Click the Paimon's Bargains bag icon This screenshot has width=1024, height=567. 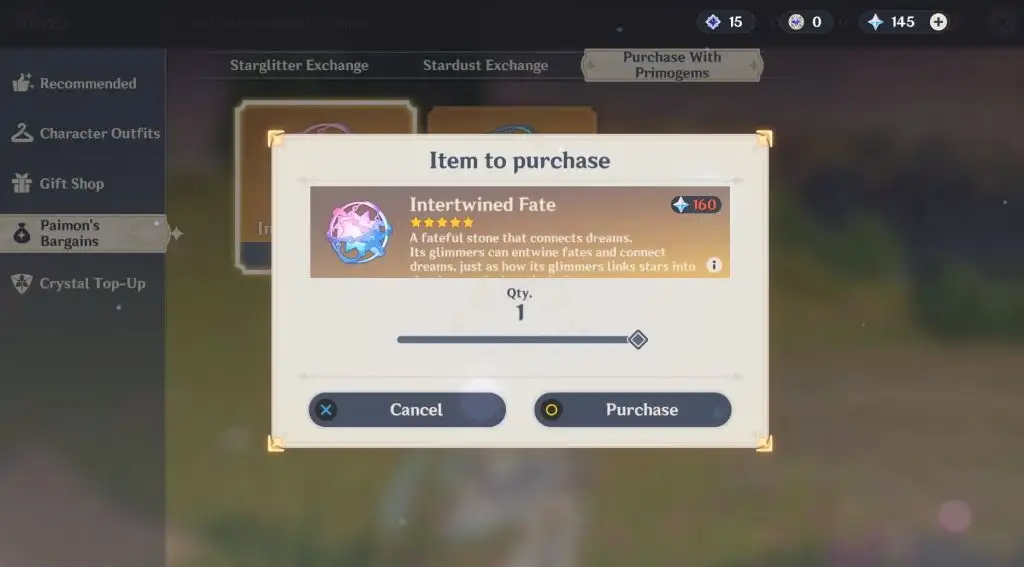(22, 233)
